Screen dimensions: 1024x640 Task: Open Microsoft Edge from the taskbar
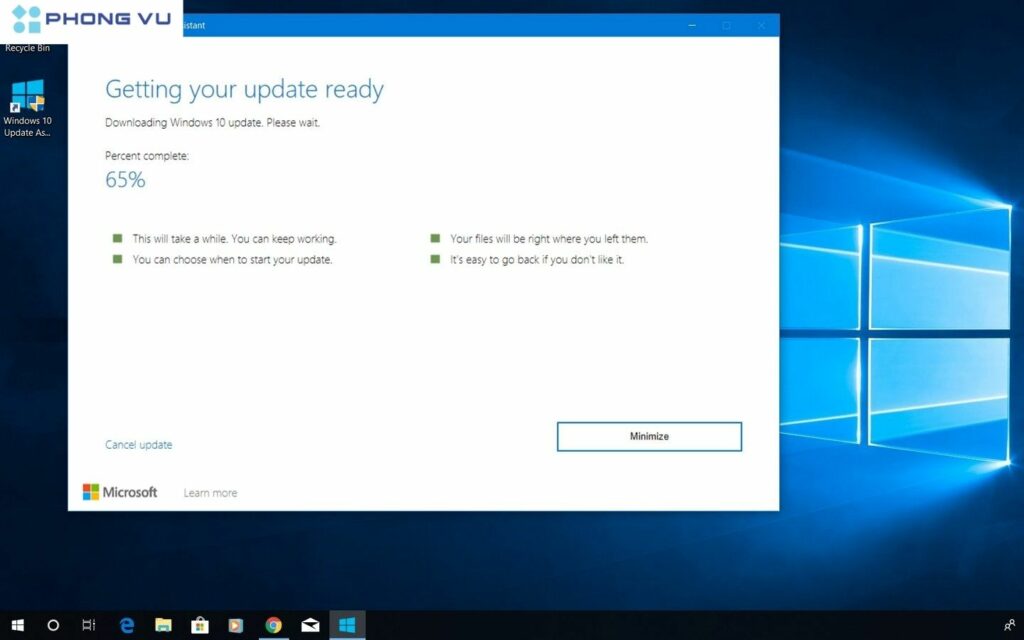126,625
